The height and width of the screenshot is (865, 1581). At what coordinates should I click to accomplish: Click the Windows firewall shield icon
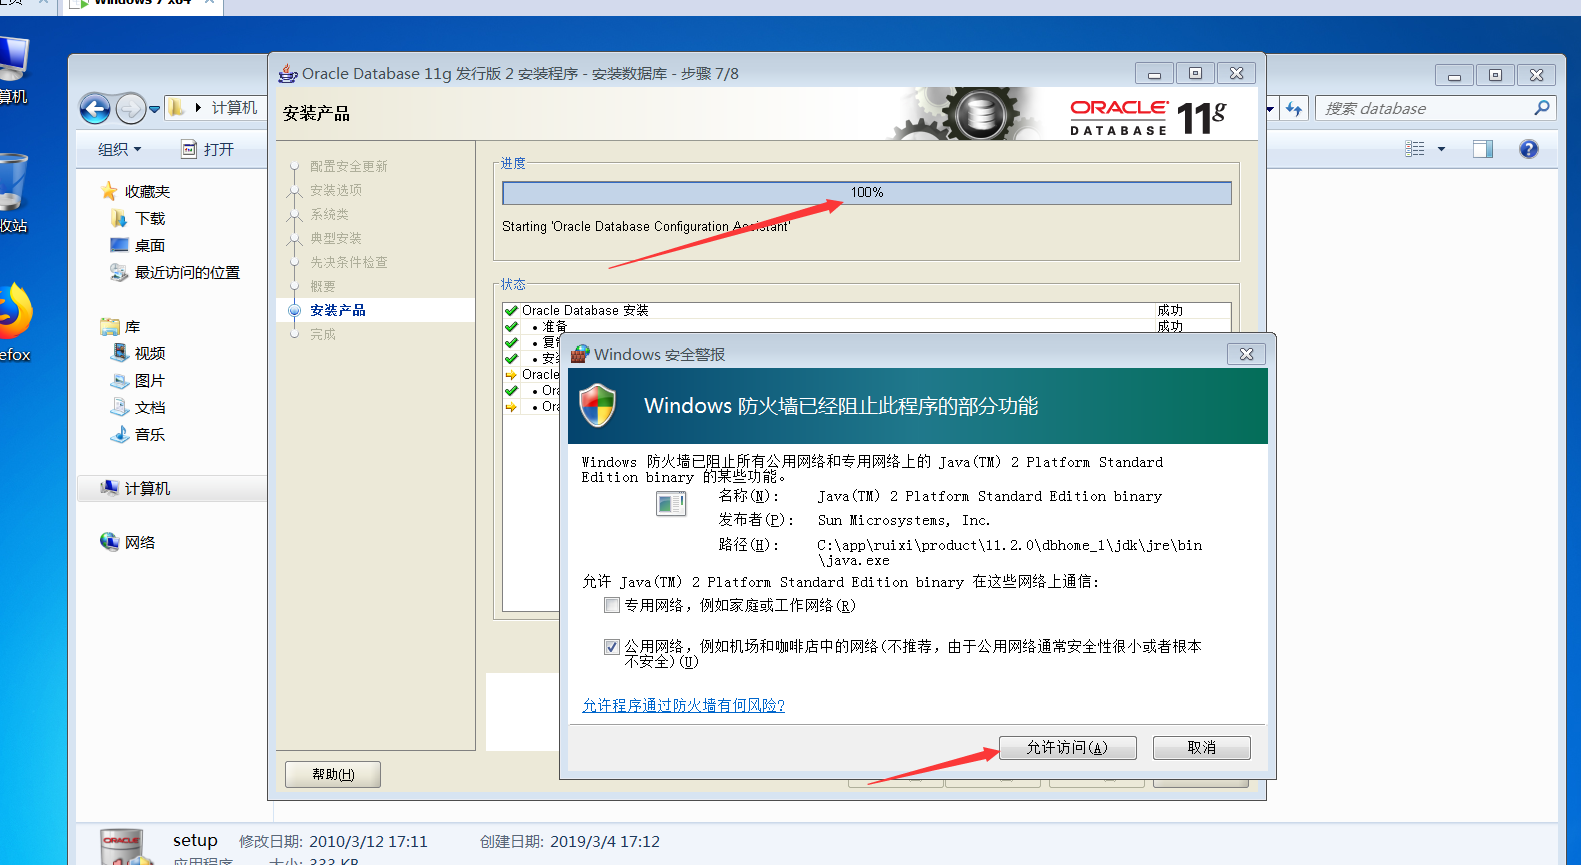pos(598,405)
